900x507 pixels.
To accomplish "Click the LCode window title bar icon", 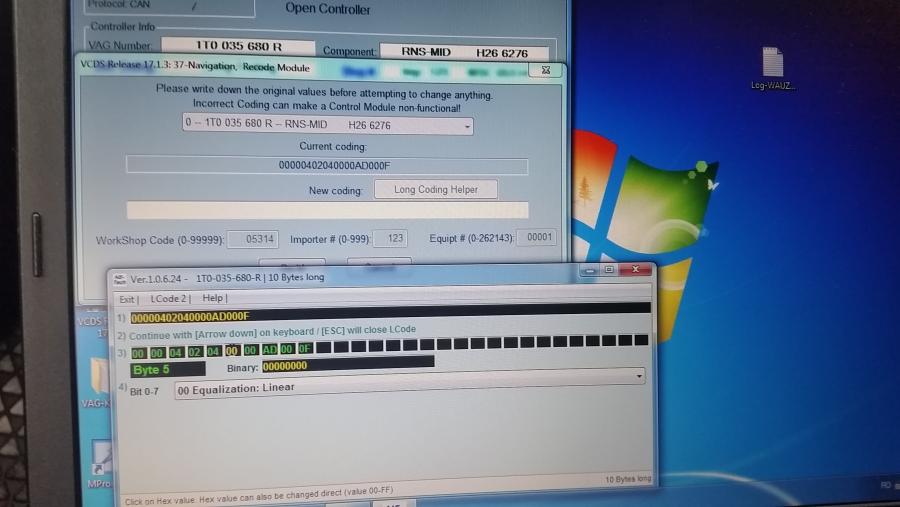I will coord(119,277).
